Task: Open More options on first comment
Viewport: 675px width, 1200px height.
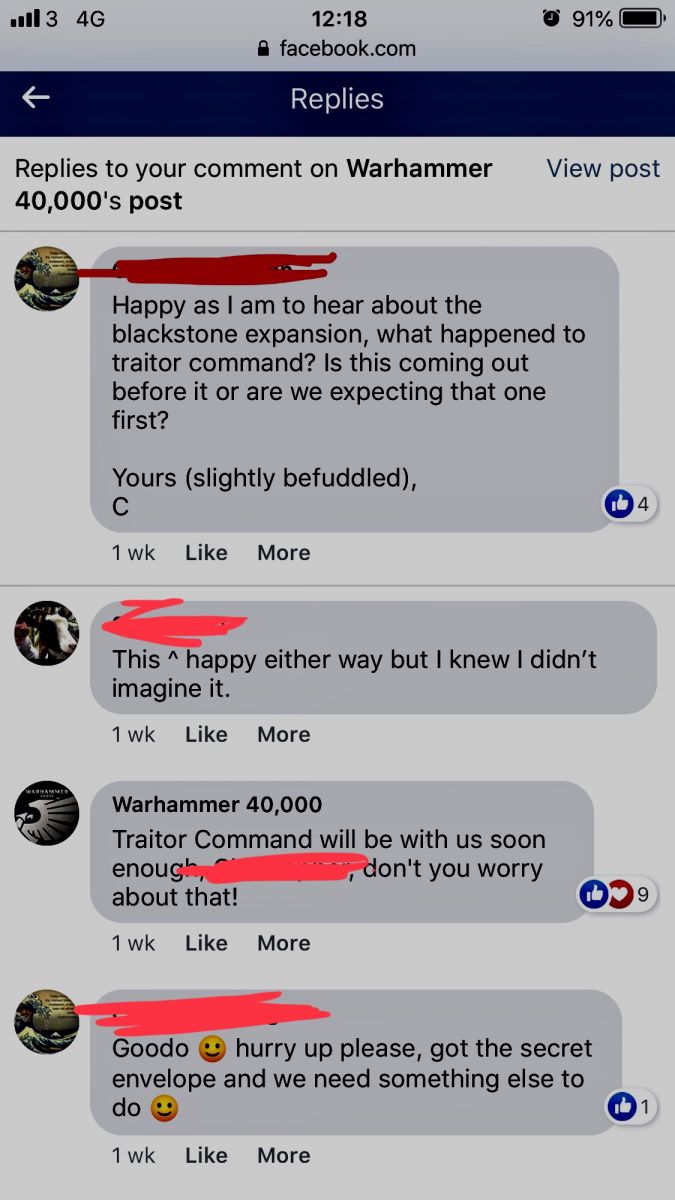Action: point(283,552)
